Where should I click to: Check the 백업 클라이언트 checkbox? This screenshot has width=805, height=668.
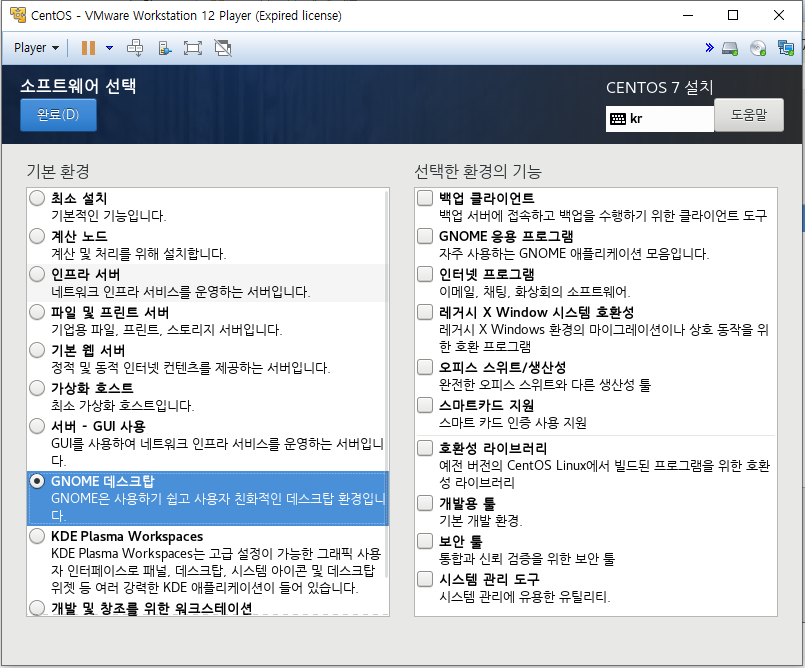[425, 198]
